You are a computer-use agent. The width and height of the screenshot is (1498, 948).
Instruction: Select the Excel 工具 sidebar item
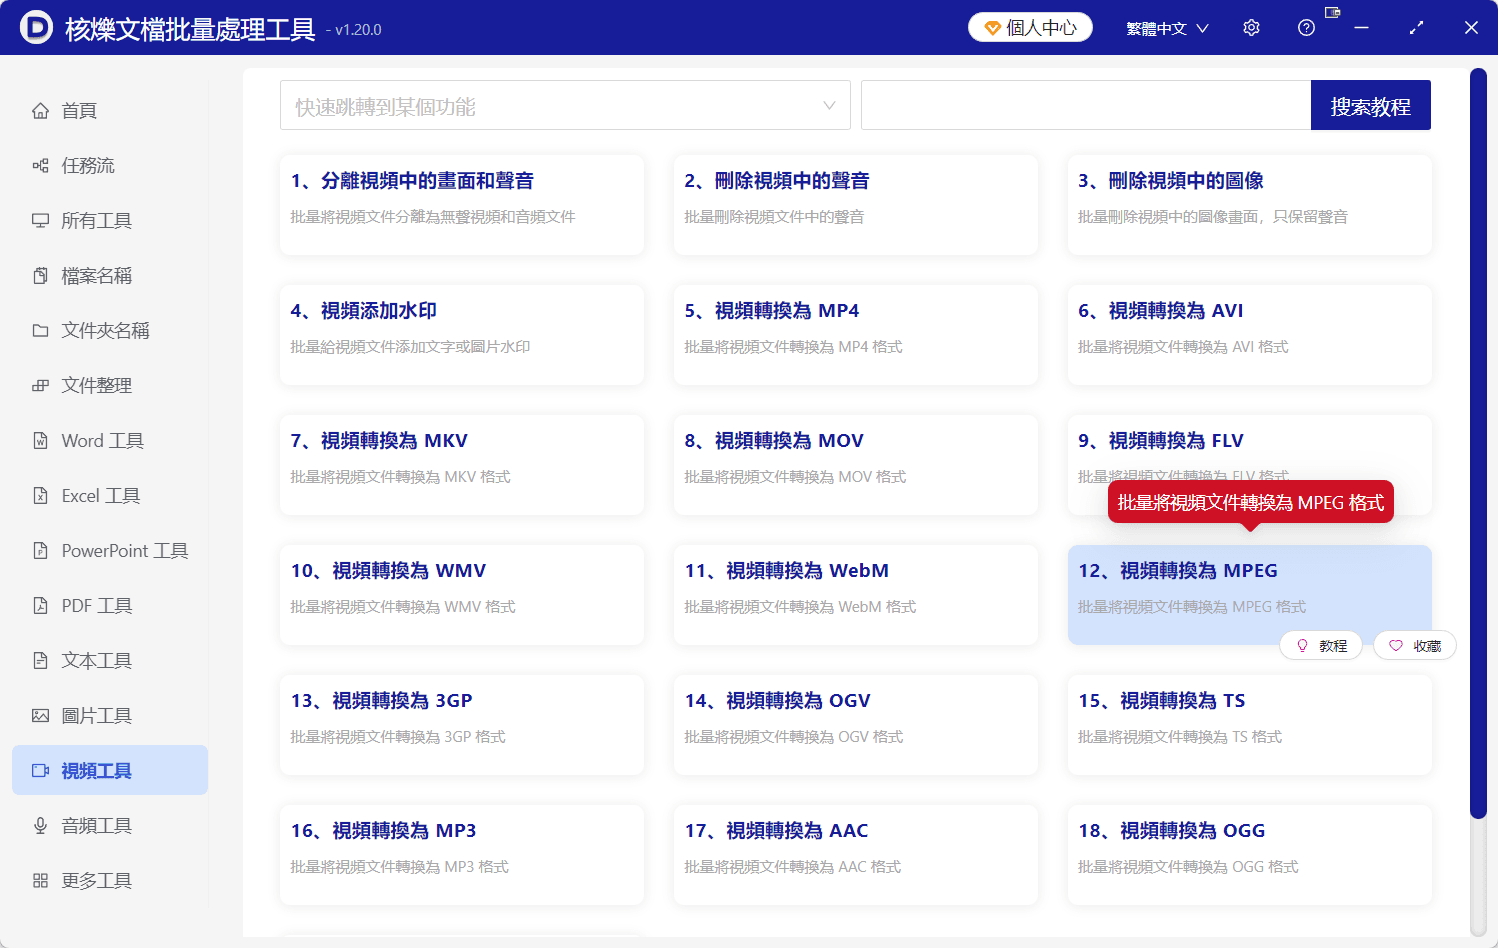point(110,496)
